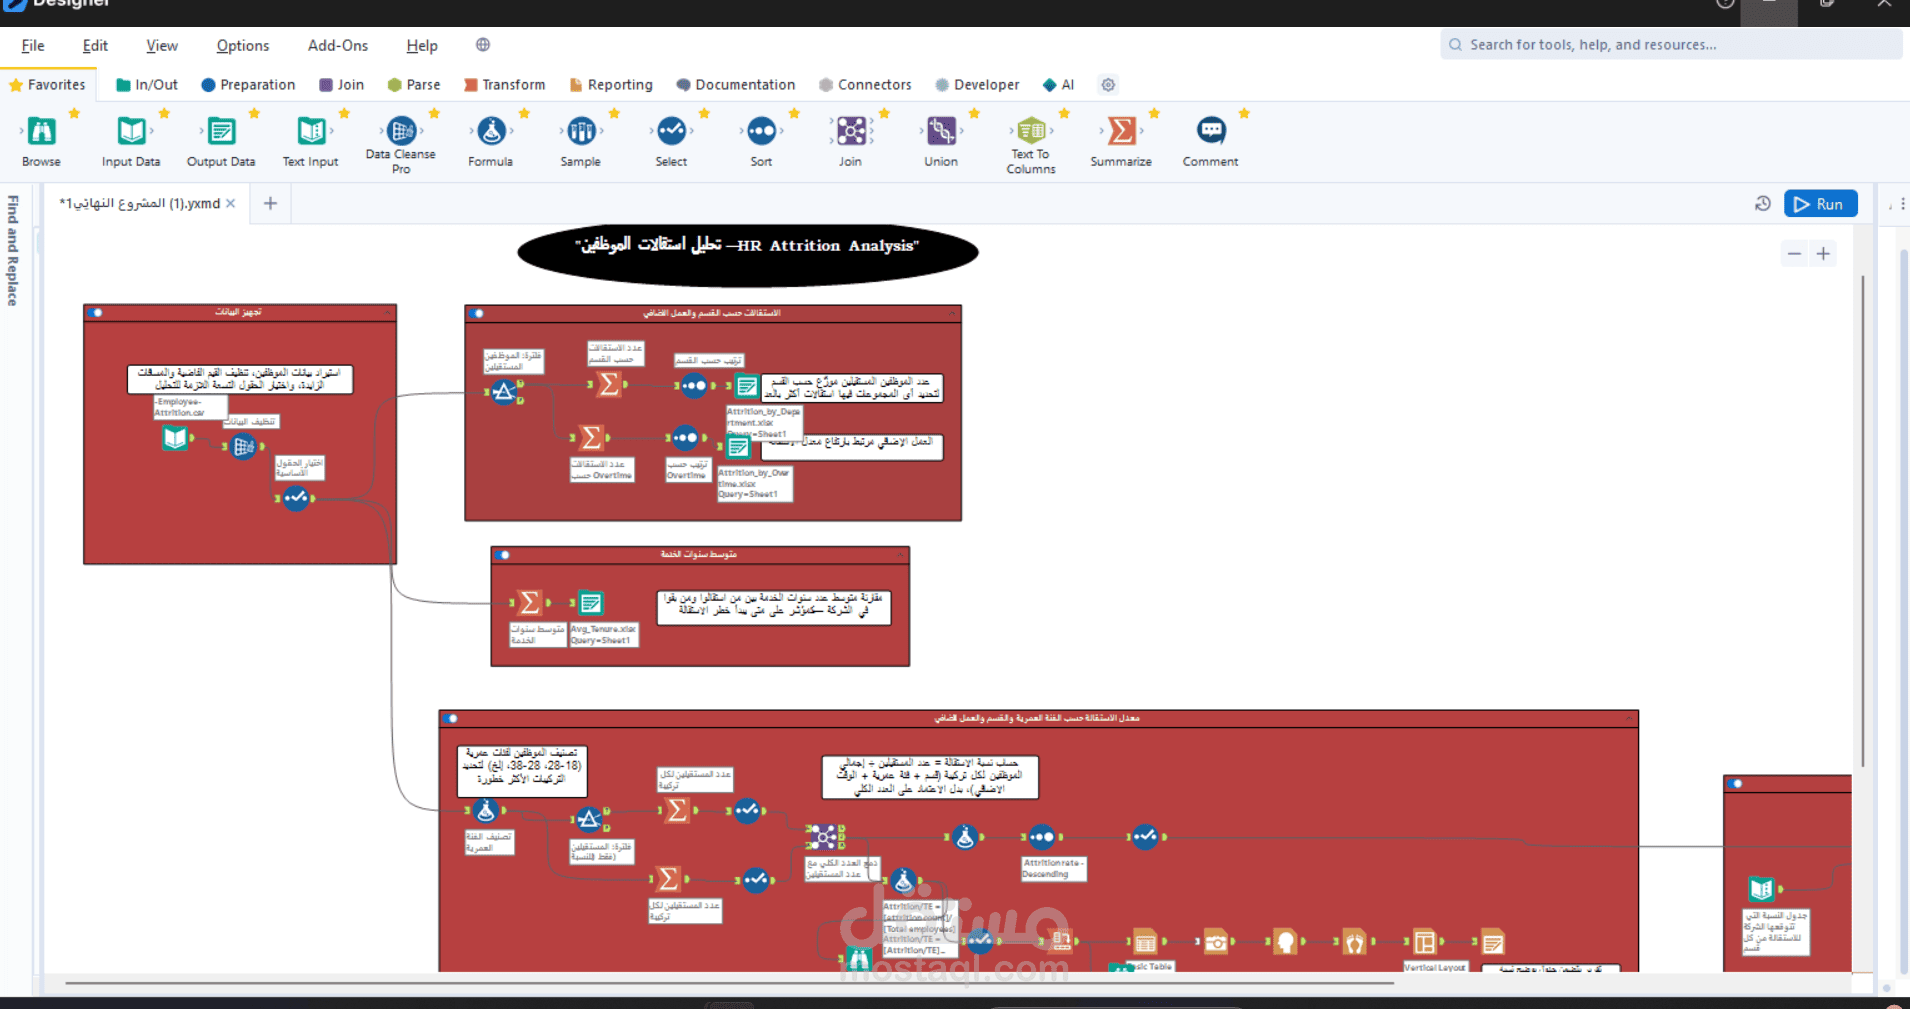Click the HR Attrition Analysis title comment
Image resolution: width=1910 pixels, height=1009 pixels.
click(747, 254)
